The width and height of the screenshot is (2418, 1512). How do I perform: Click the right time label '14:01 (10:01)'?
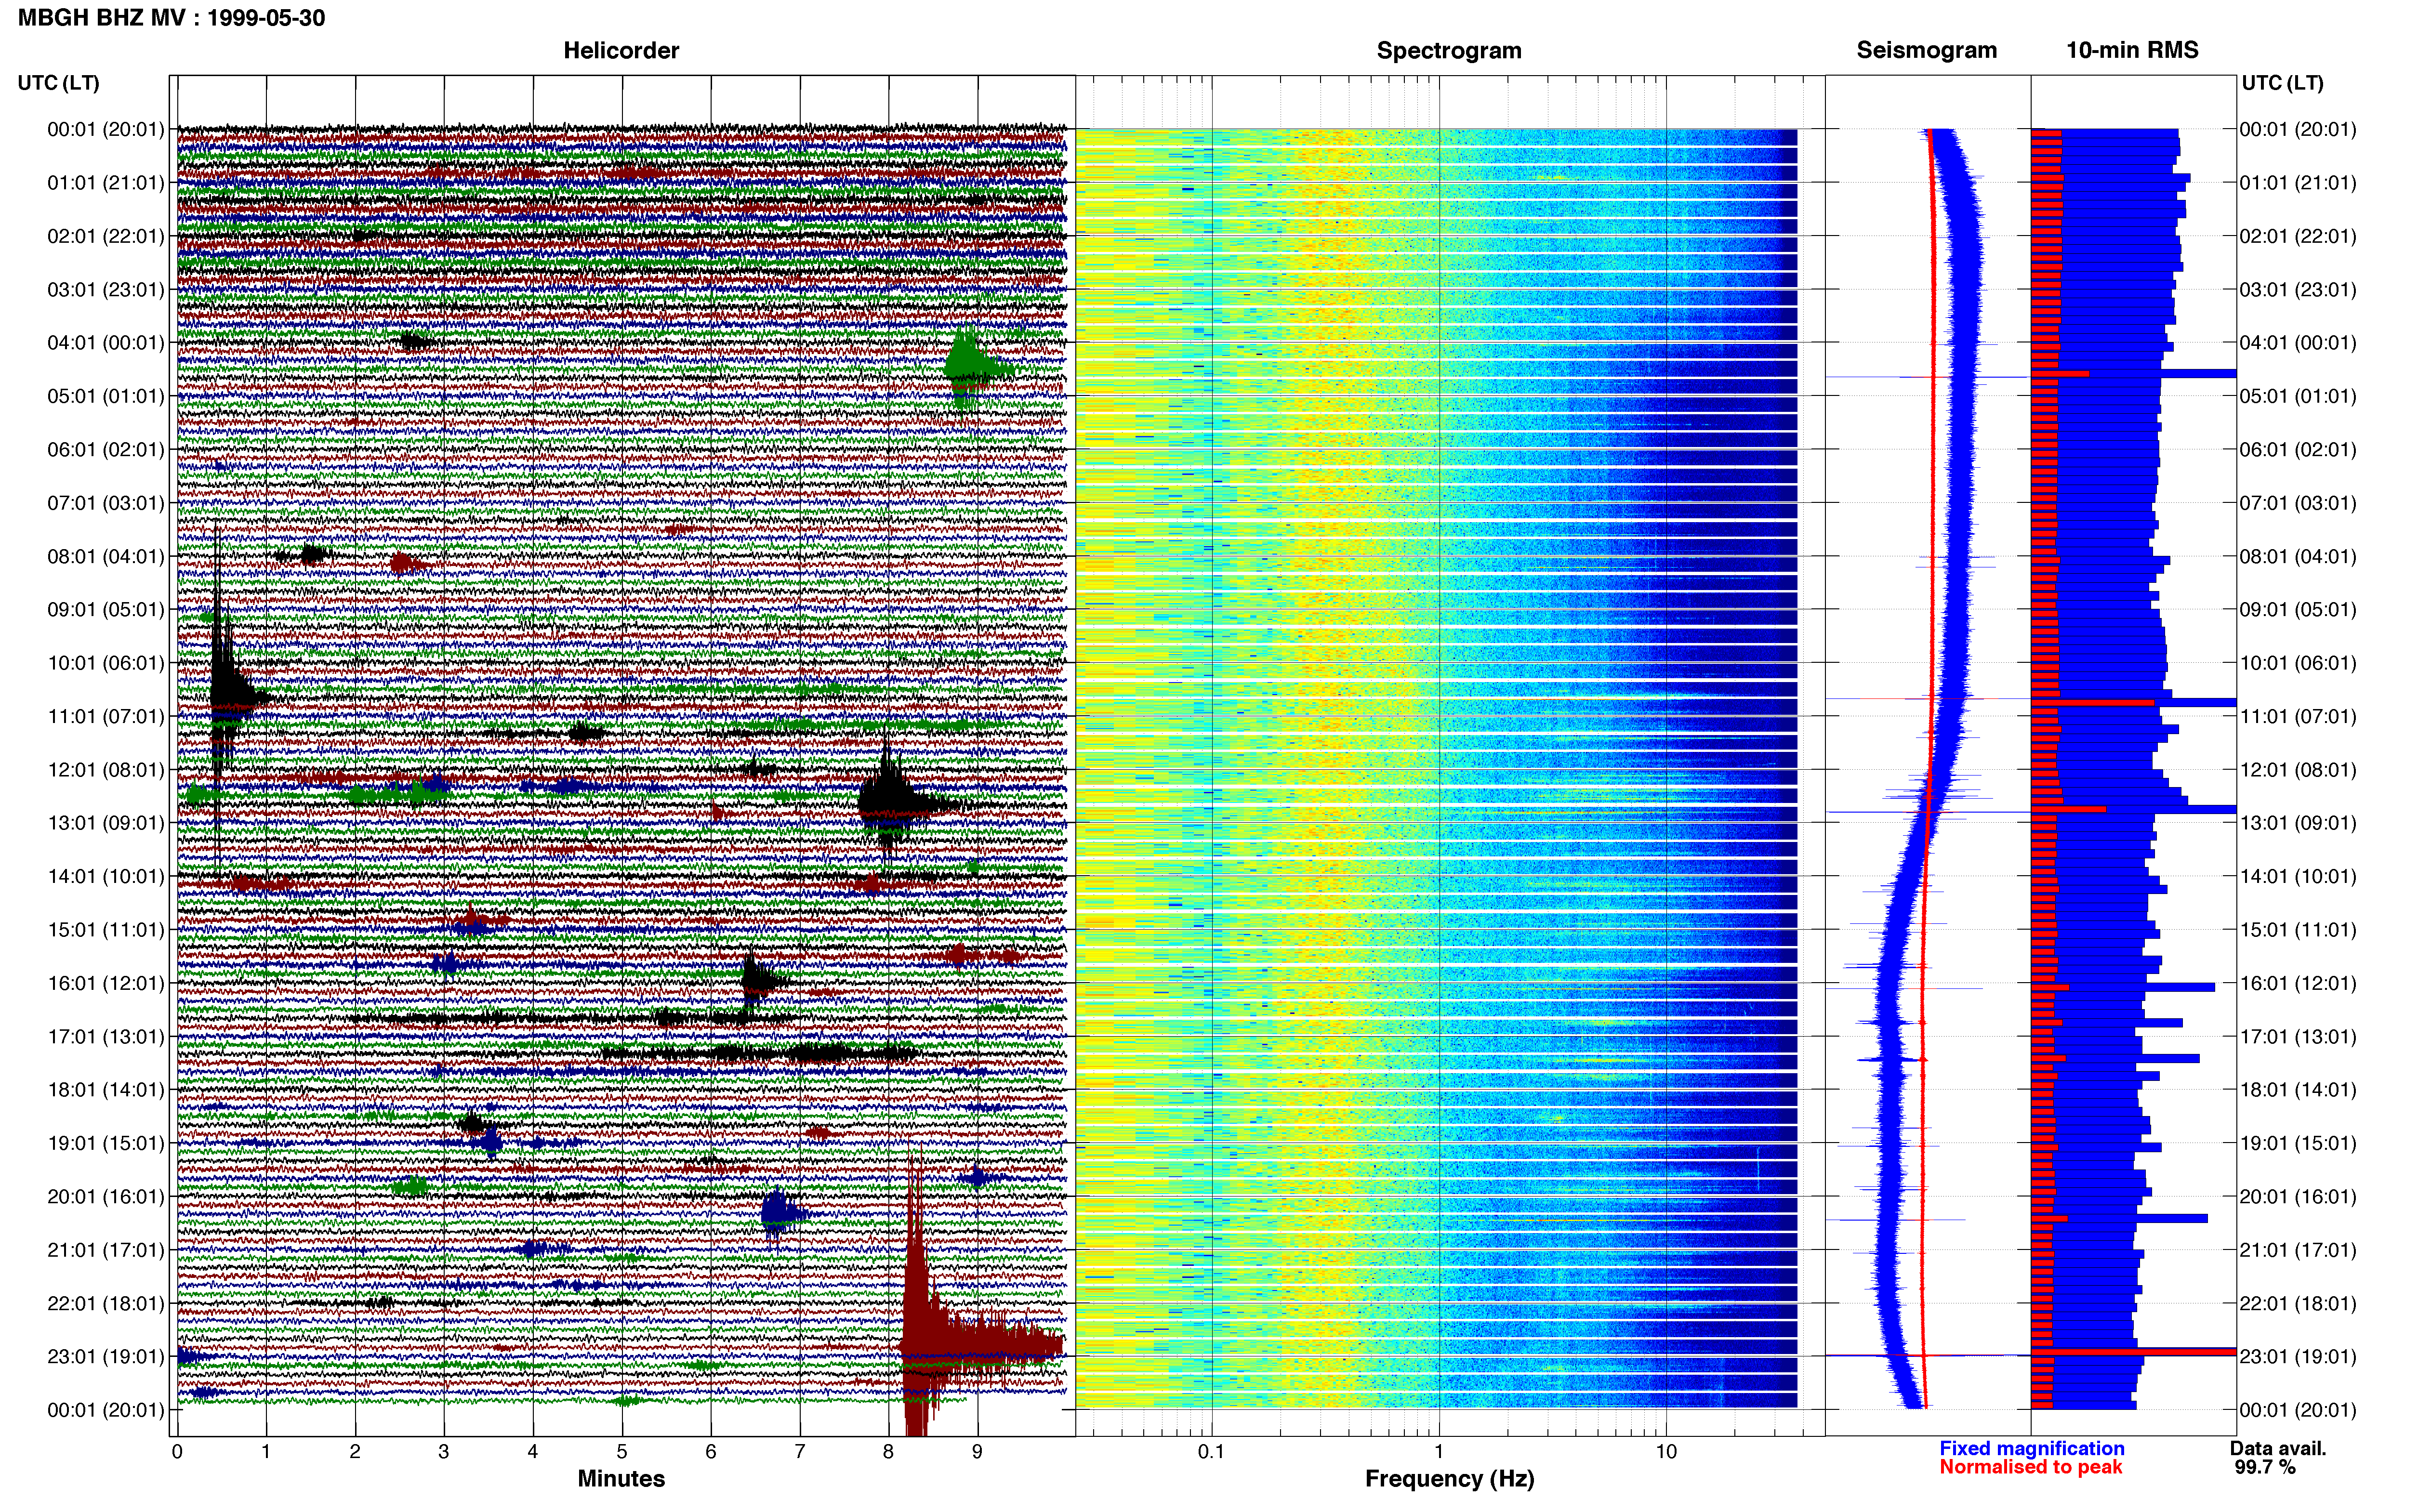click(2298, 876)
